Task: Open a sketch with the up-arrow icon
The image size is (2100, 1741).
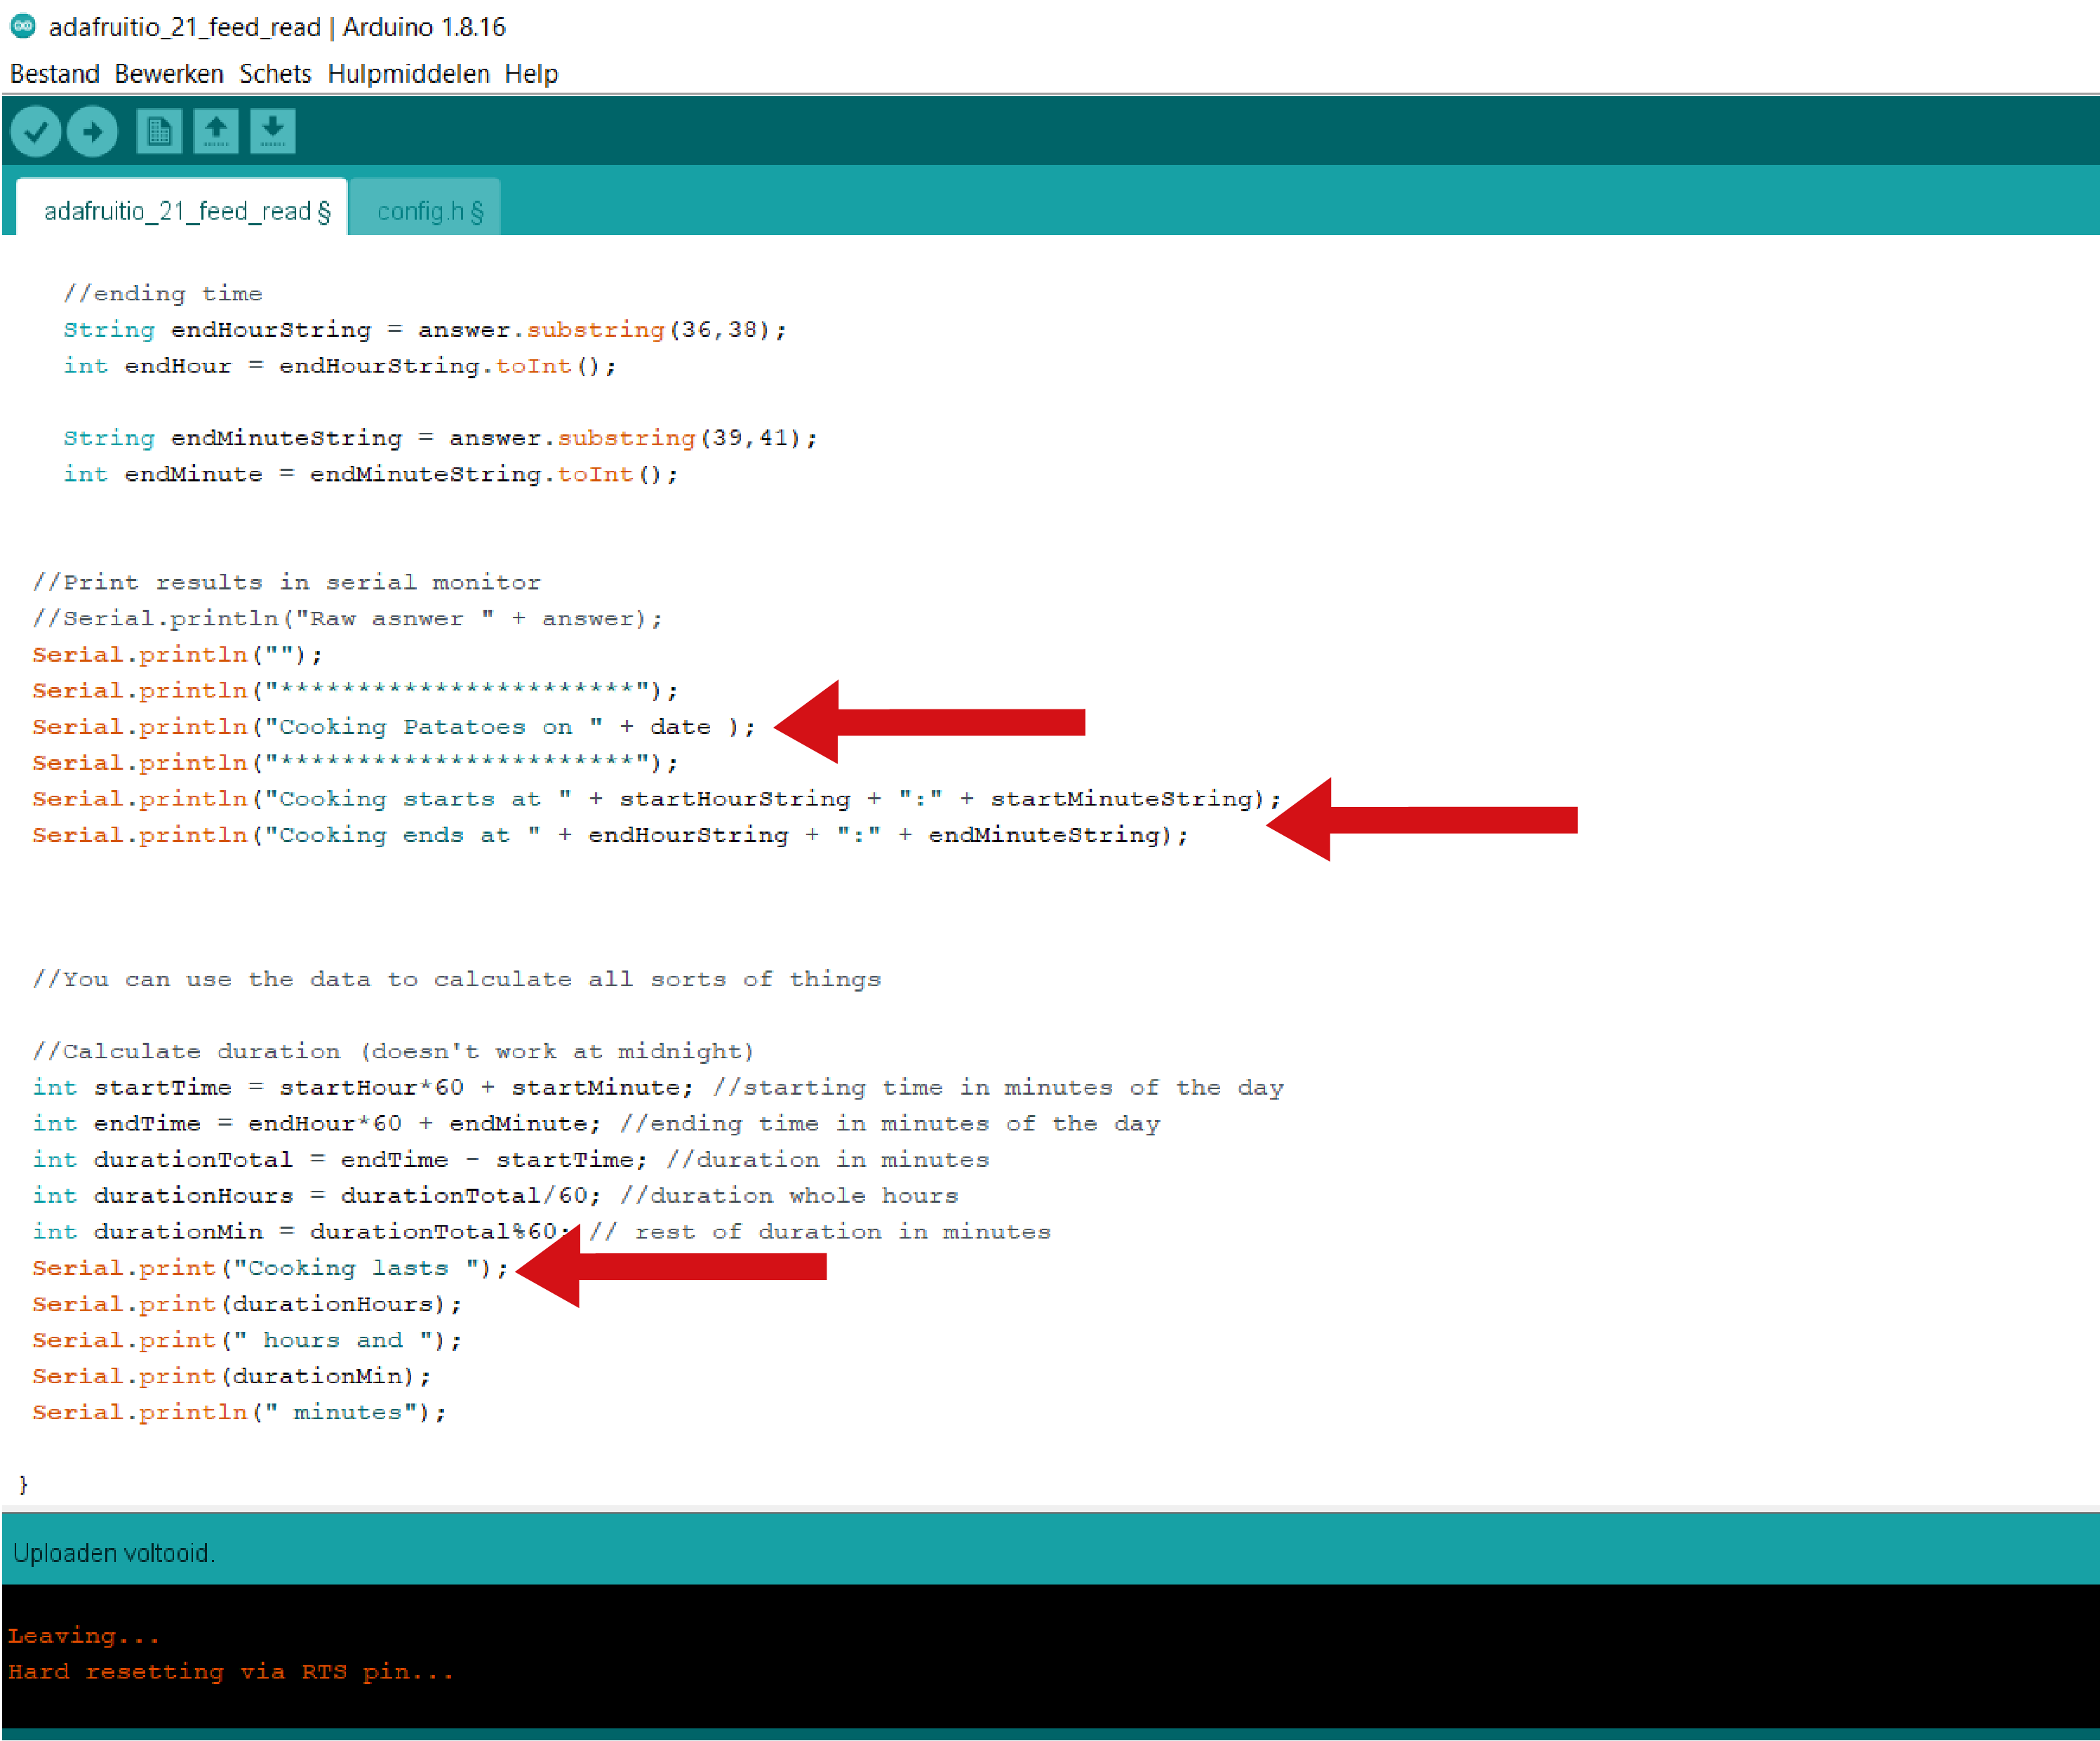Action: point(216,131)
